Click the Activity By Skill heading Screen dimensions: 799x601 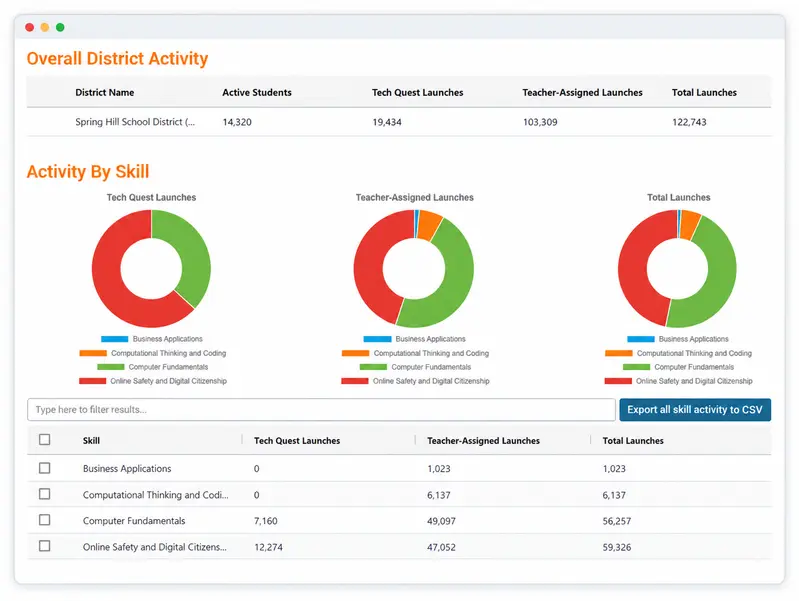[x=88, y=172]
